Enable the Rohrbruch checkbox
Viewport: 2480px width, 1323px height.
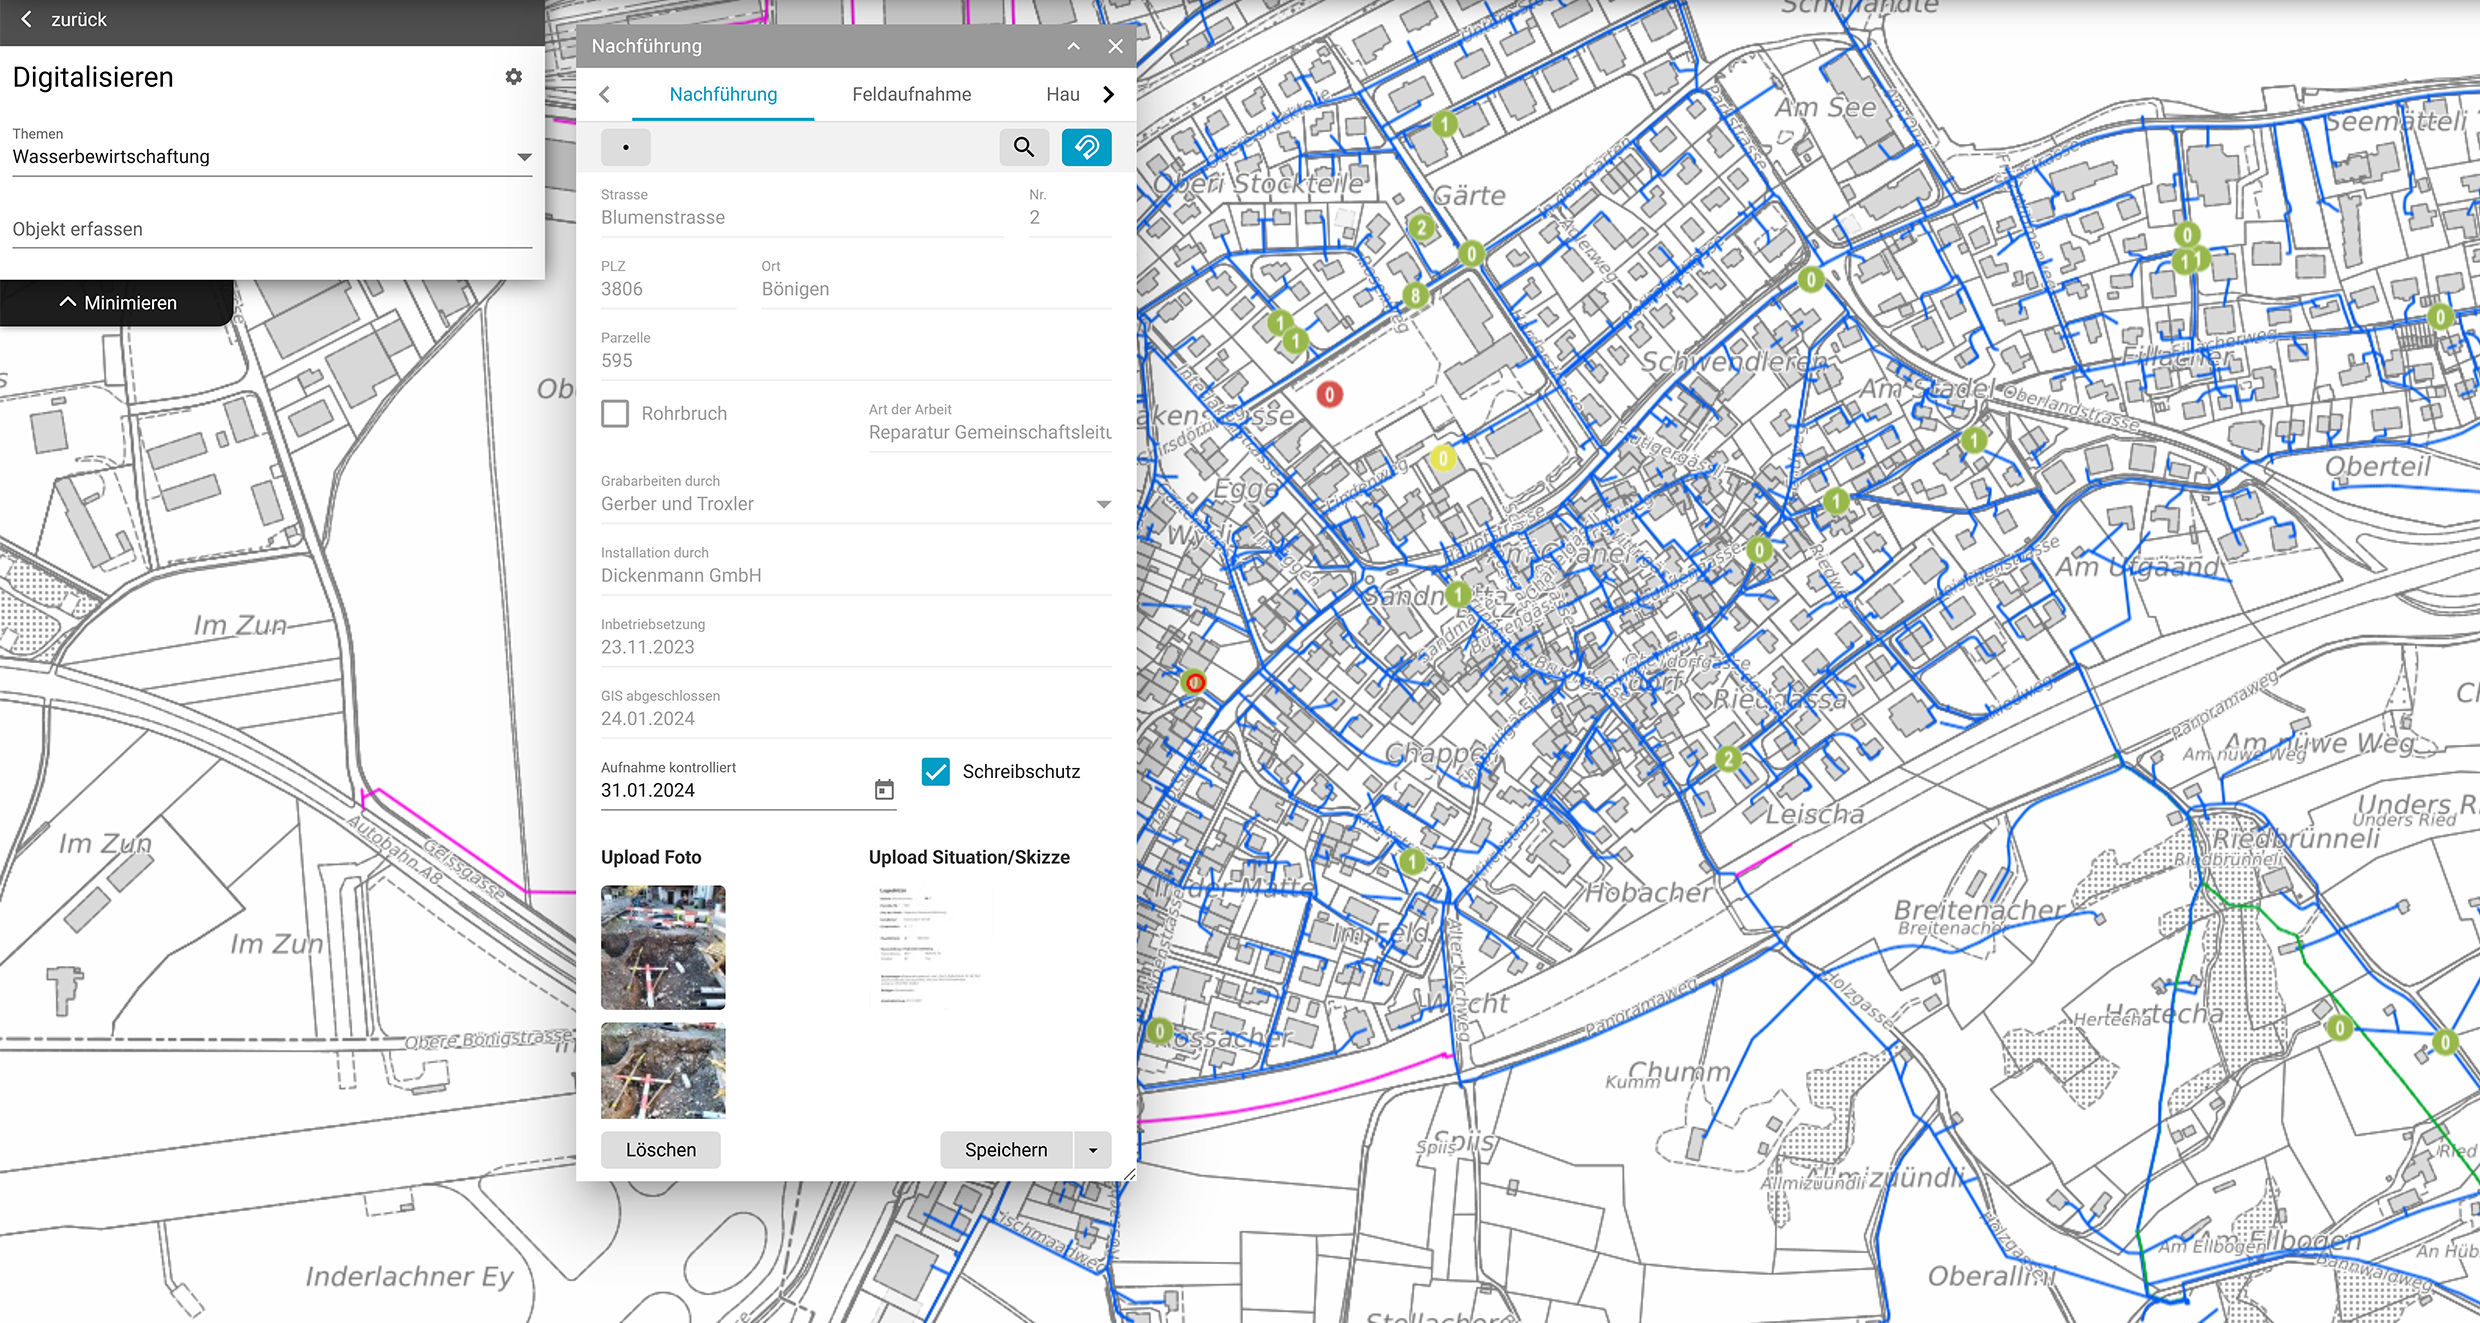[615, 413]
